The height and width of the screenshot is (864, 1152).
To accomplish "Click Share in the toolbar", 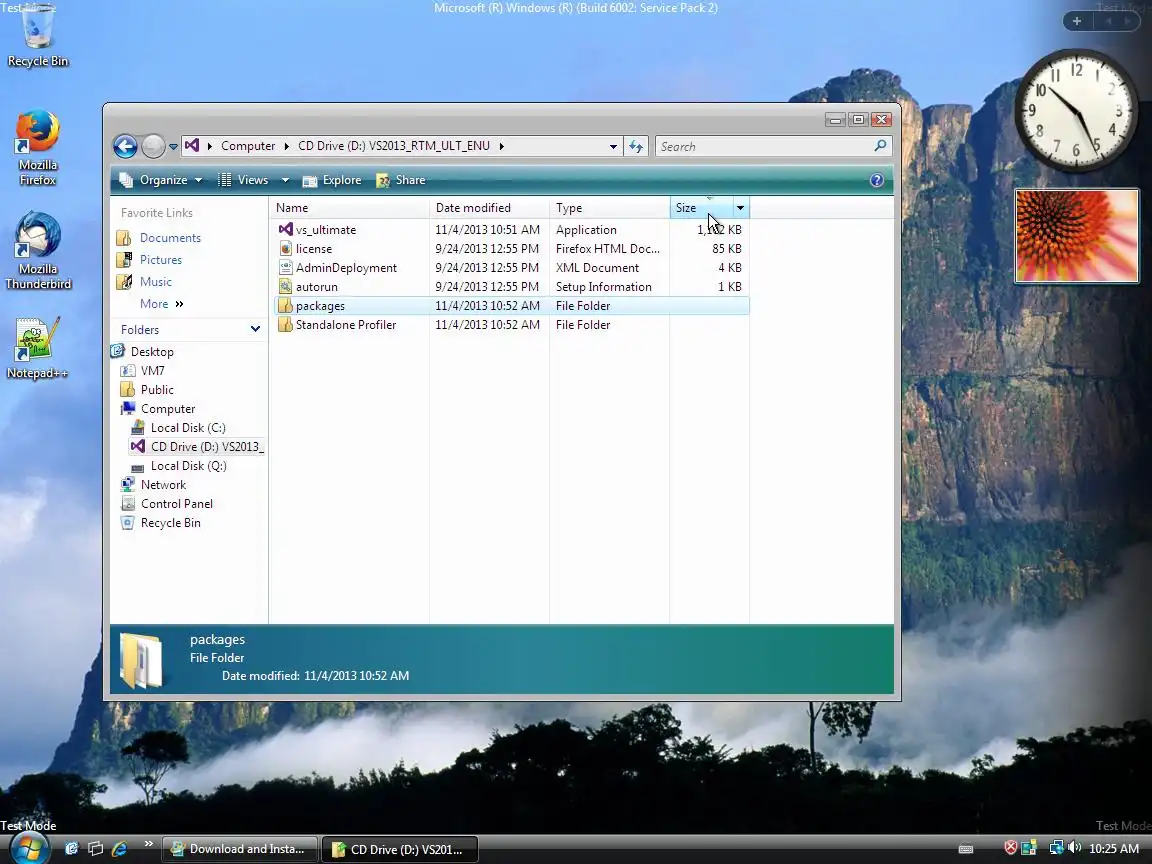I will coord(401,180).
